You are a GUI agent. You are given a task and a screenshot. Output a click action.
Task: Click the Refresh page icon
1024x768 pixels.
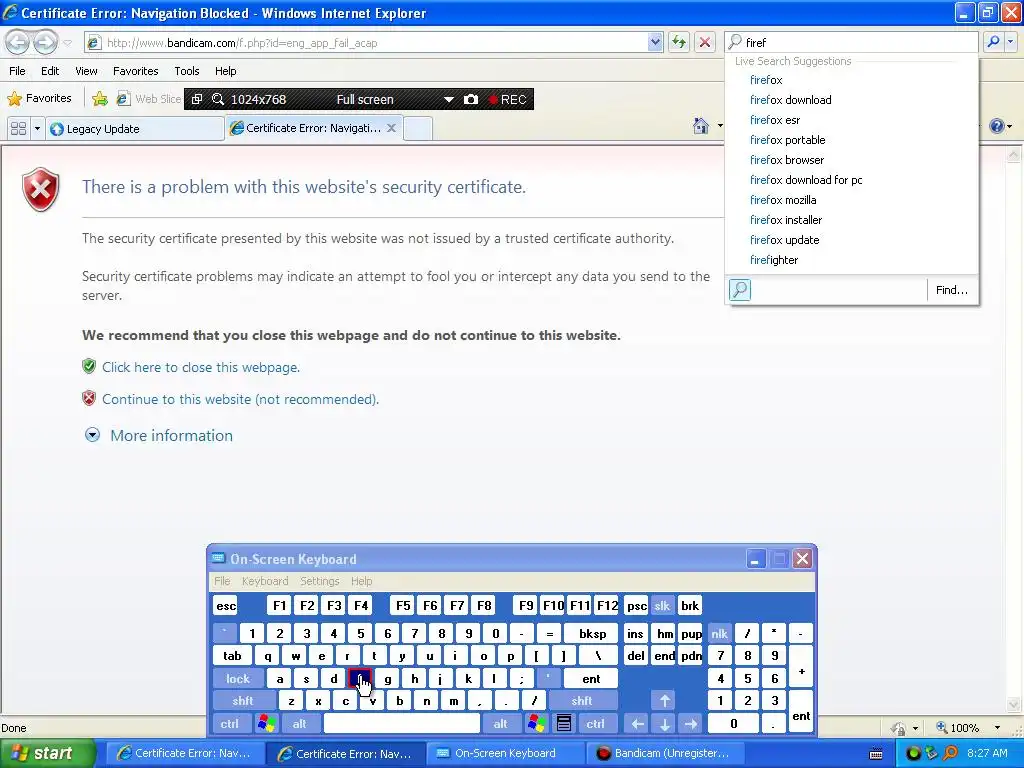[679, 43]
